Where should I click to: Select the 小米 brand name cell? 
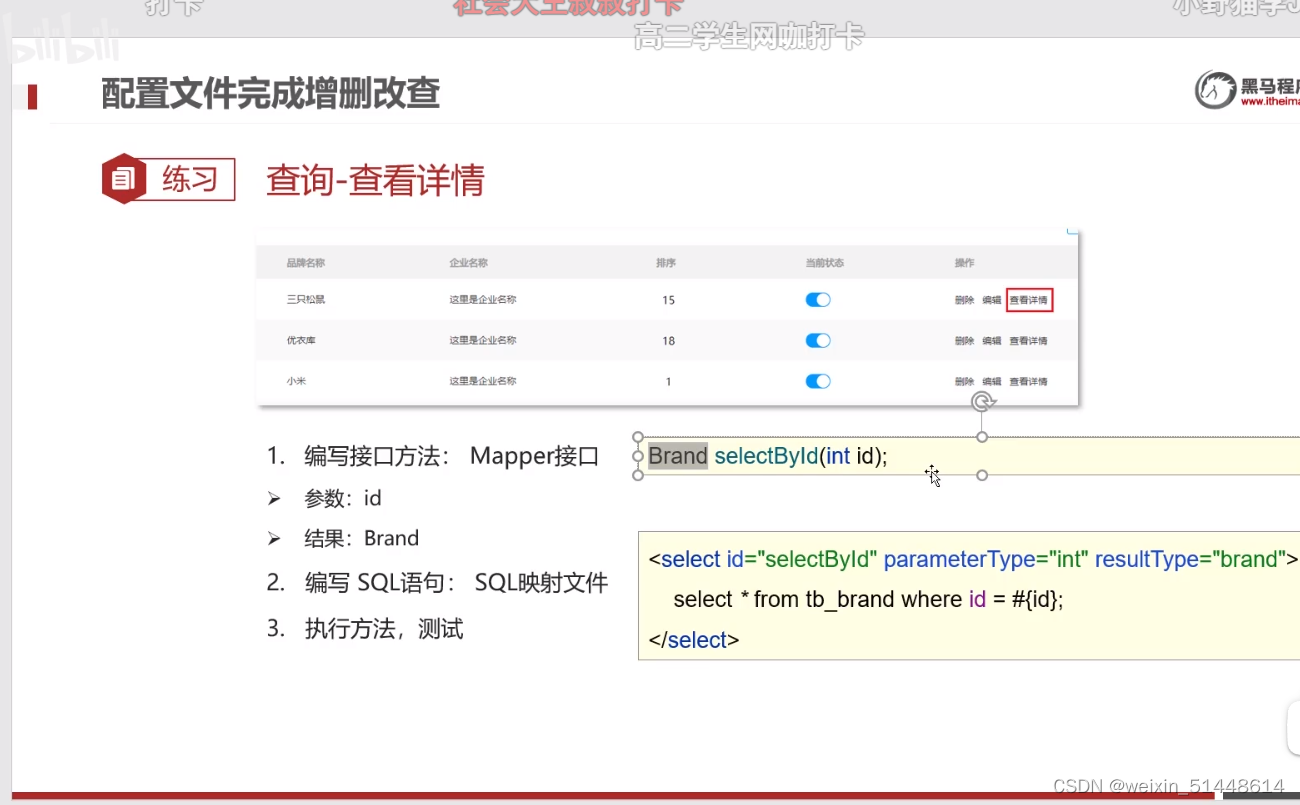coord(296,381)
